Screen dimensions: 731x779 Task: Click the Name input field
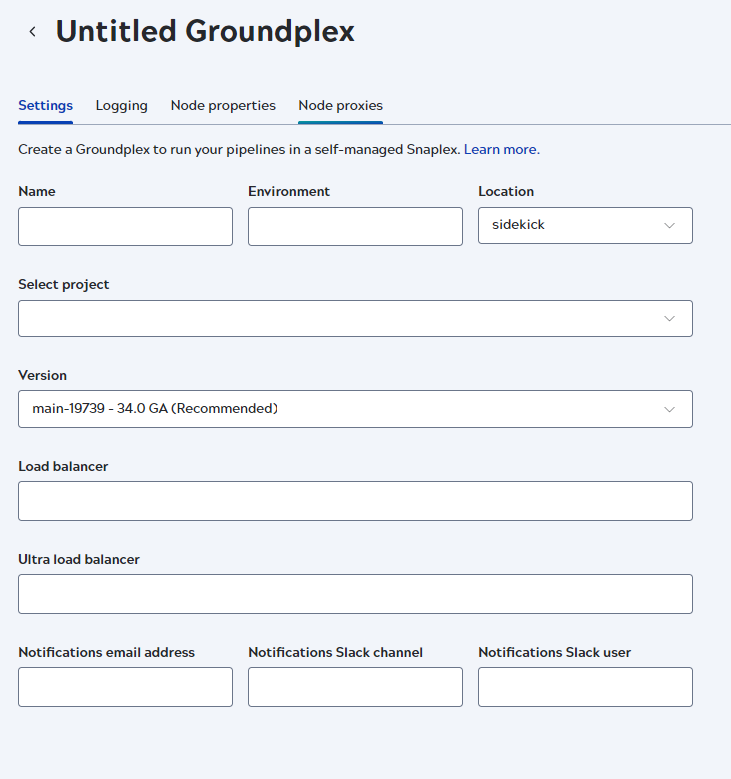click(x=125, y=226)
